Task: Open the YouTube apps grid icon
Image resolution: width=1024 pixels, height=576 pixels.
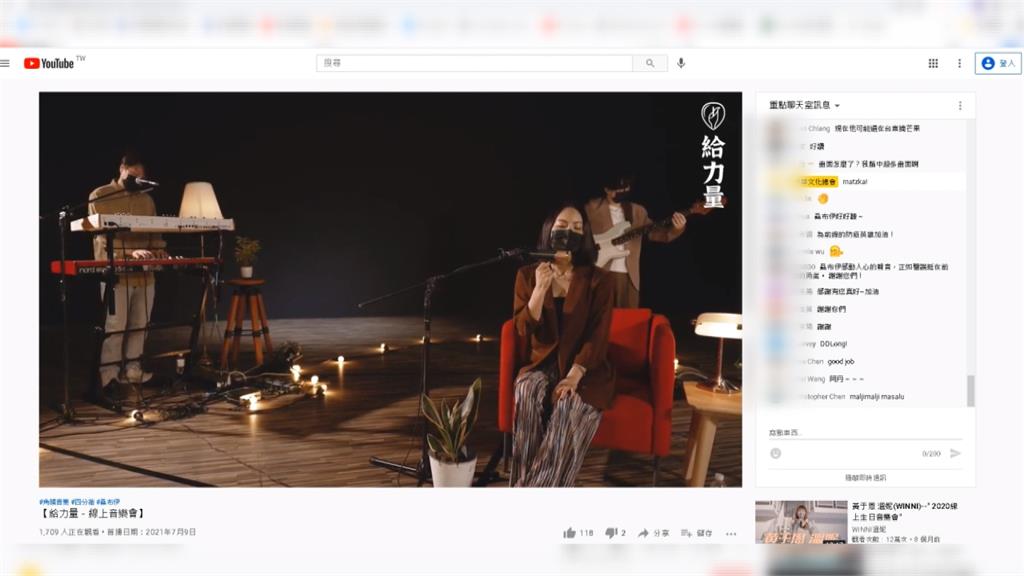Action: (933, 63)
